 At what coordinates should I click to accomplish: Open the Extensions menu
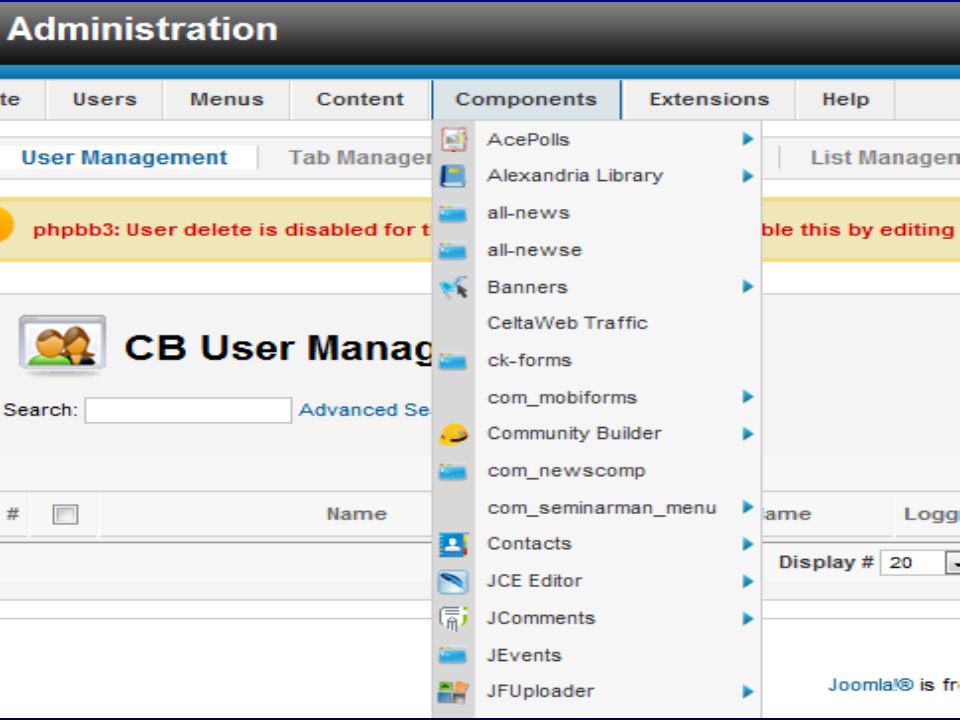[709, 99]
